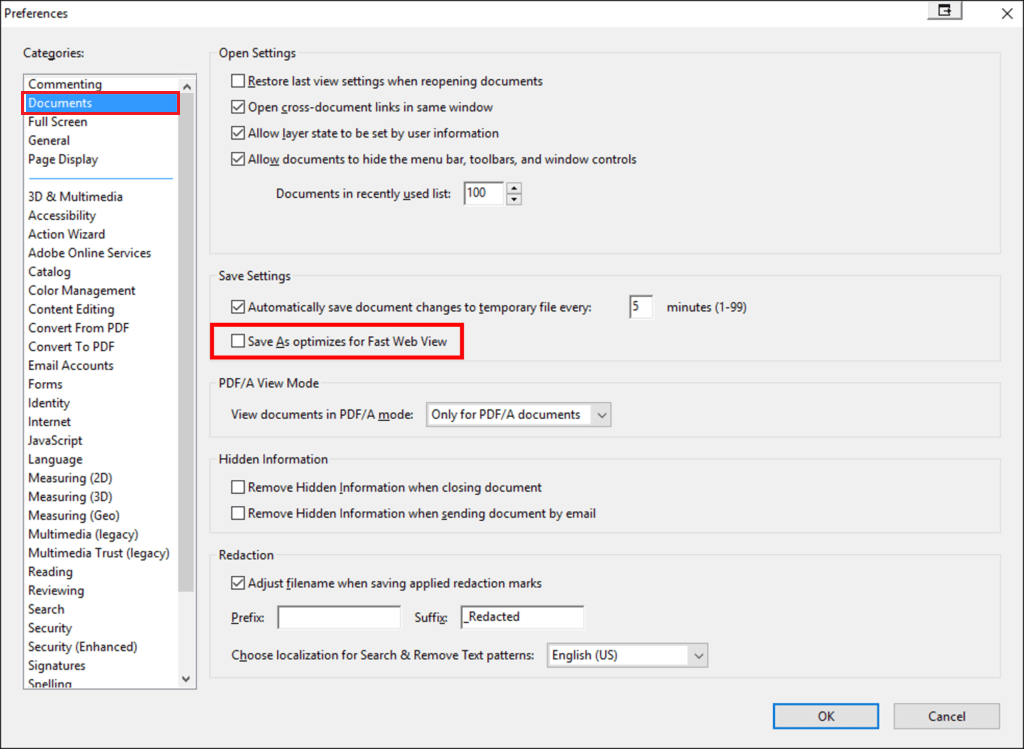
Task: Click the Prefix input field
Action: (x=338, y=617)
